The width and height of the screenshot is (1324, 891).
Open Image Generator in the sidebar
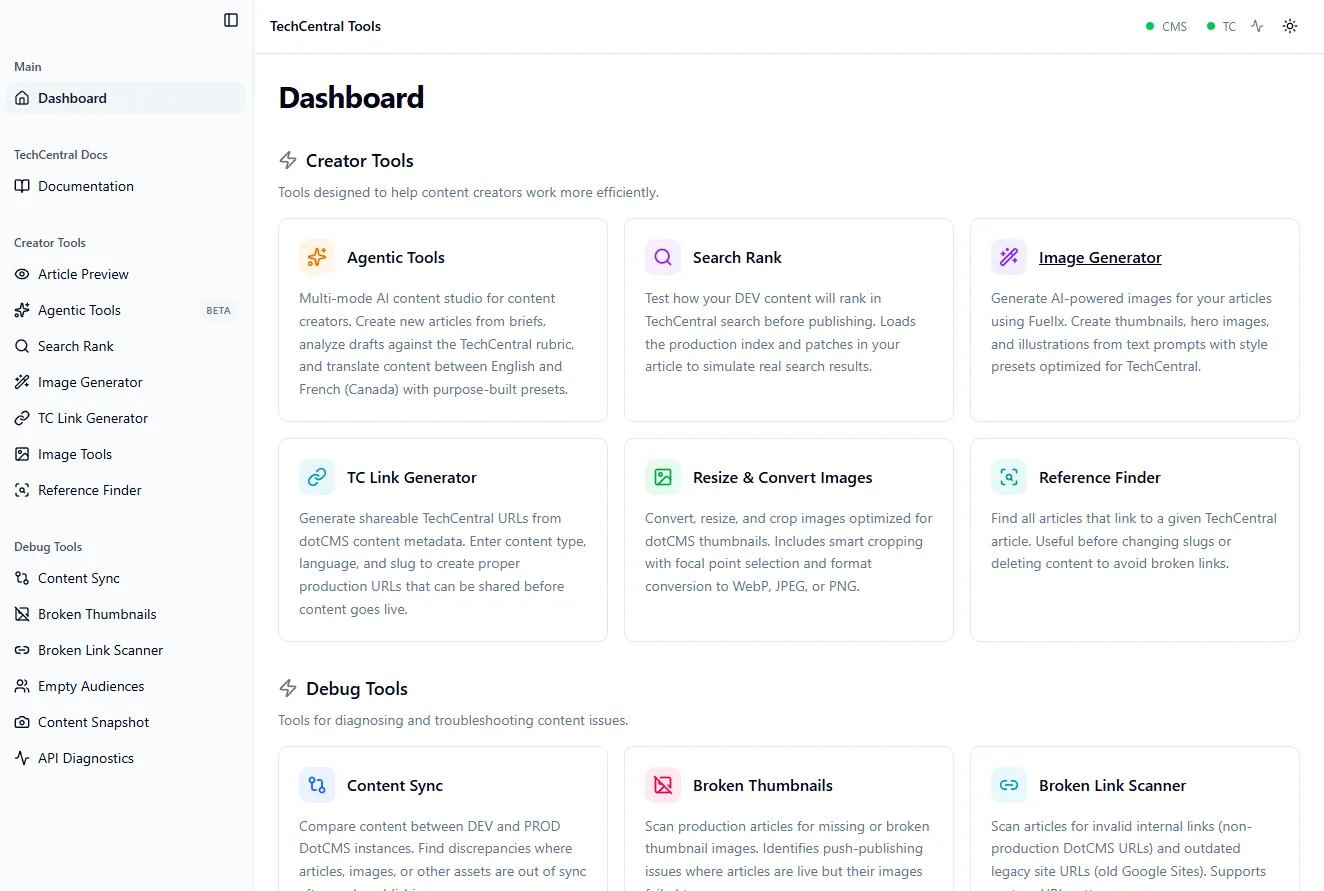coord(126,382)
